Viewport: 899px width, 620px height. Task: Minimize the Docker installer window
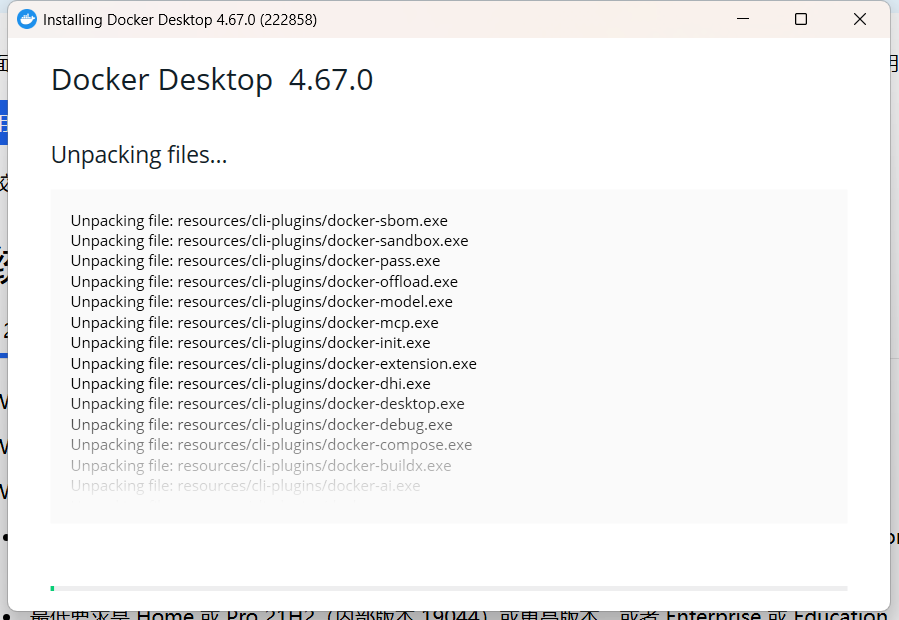pos(743,19)
